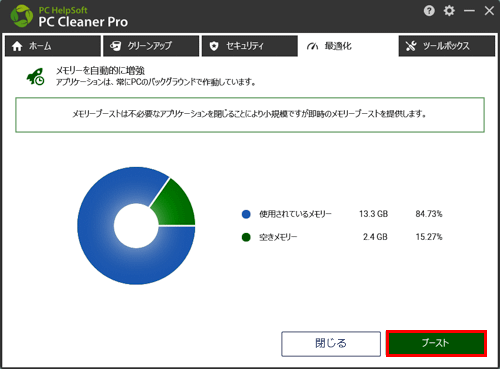500x369 pixels.
Task: Click the memory boost description box
Action: tap(250, 115)
